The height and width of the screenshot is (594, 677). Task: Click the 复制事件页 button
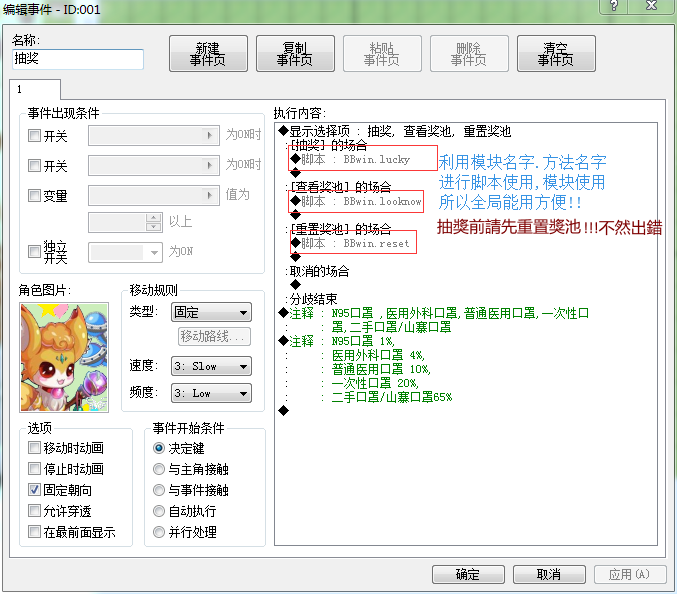pos(295,54)
